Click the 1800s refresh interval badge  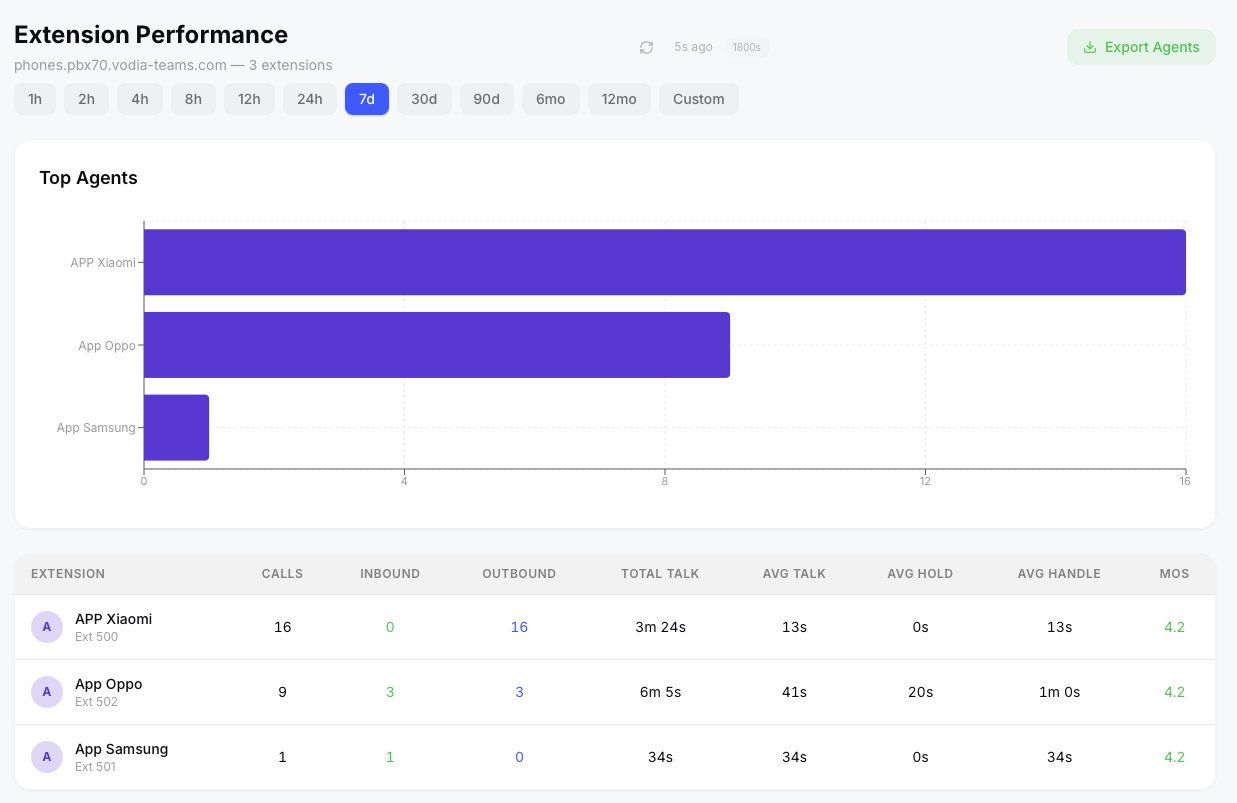click(746, 47)
